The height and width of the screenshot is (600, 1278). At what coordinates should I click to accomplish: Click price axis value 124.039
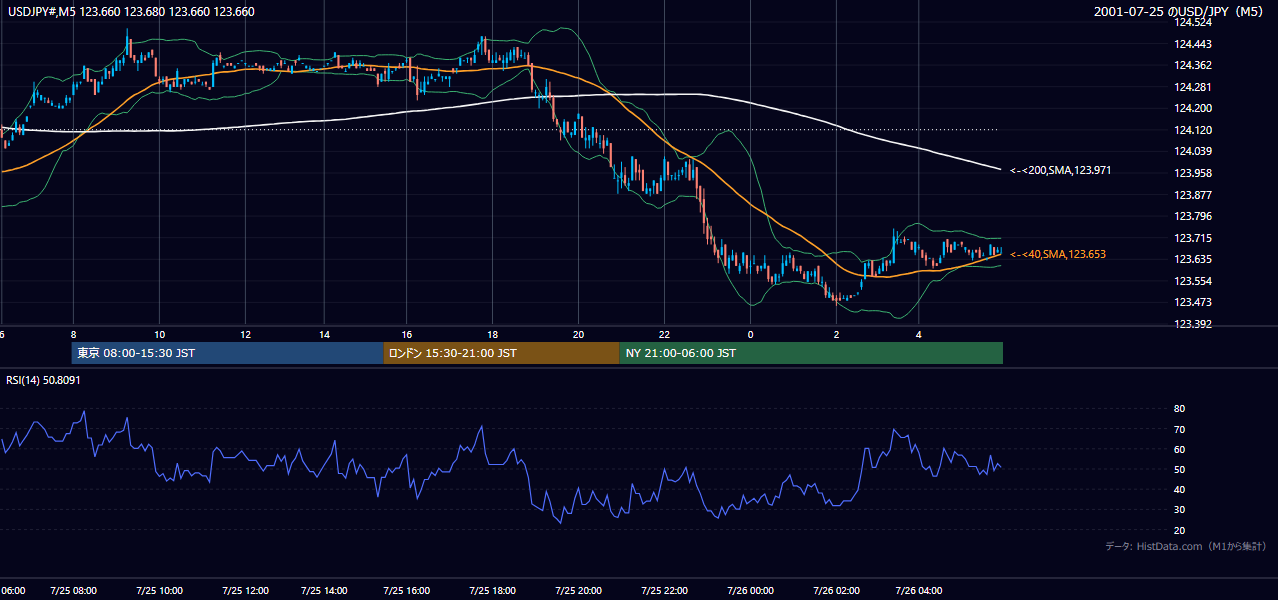(x=1193, y=152)
